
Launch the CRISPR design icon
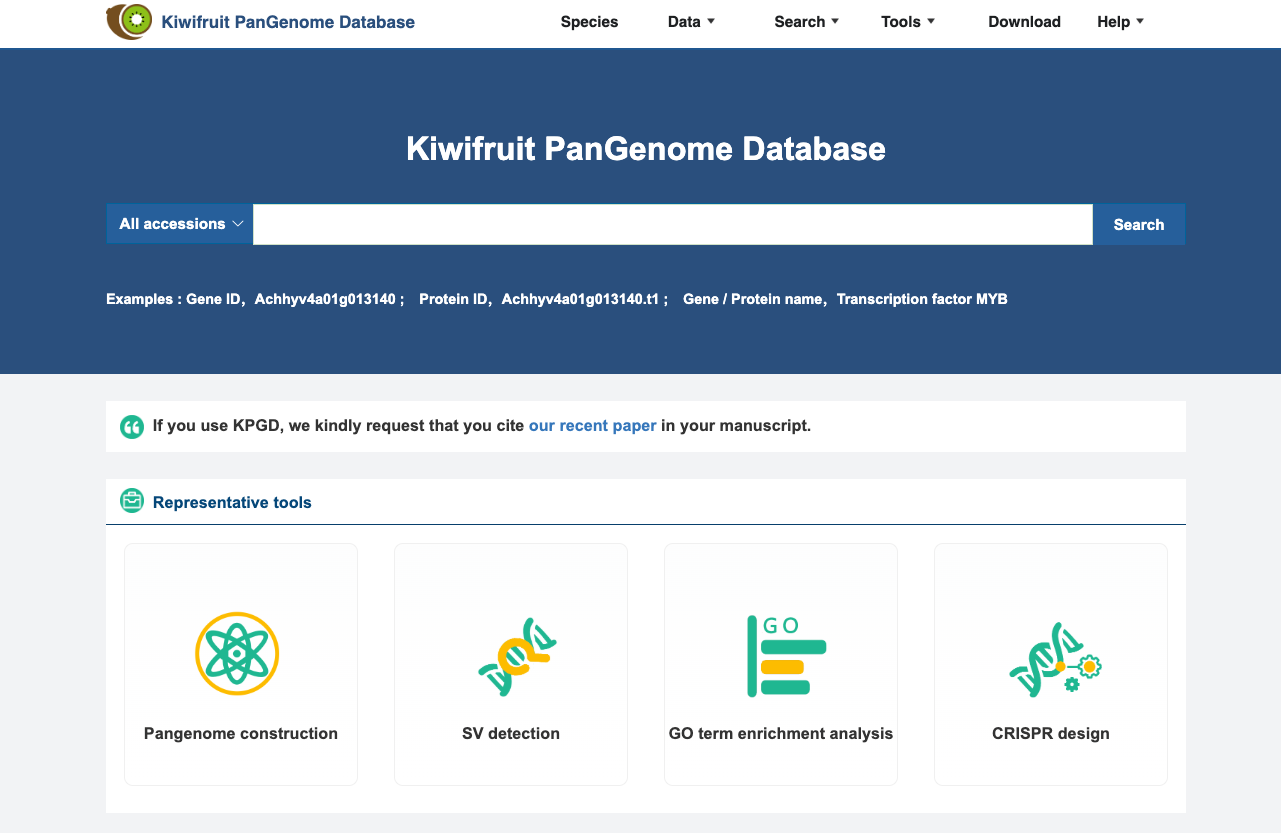pyautogui.click(x=1055, y=658)
